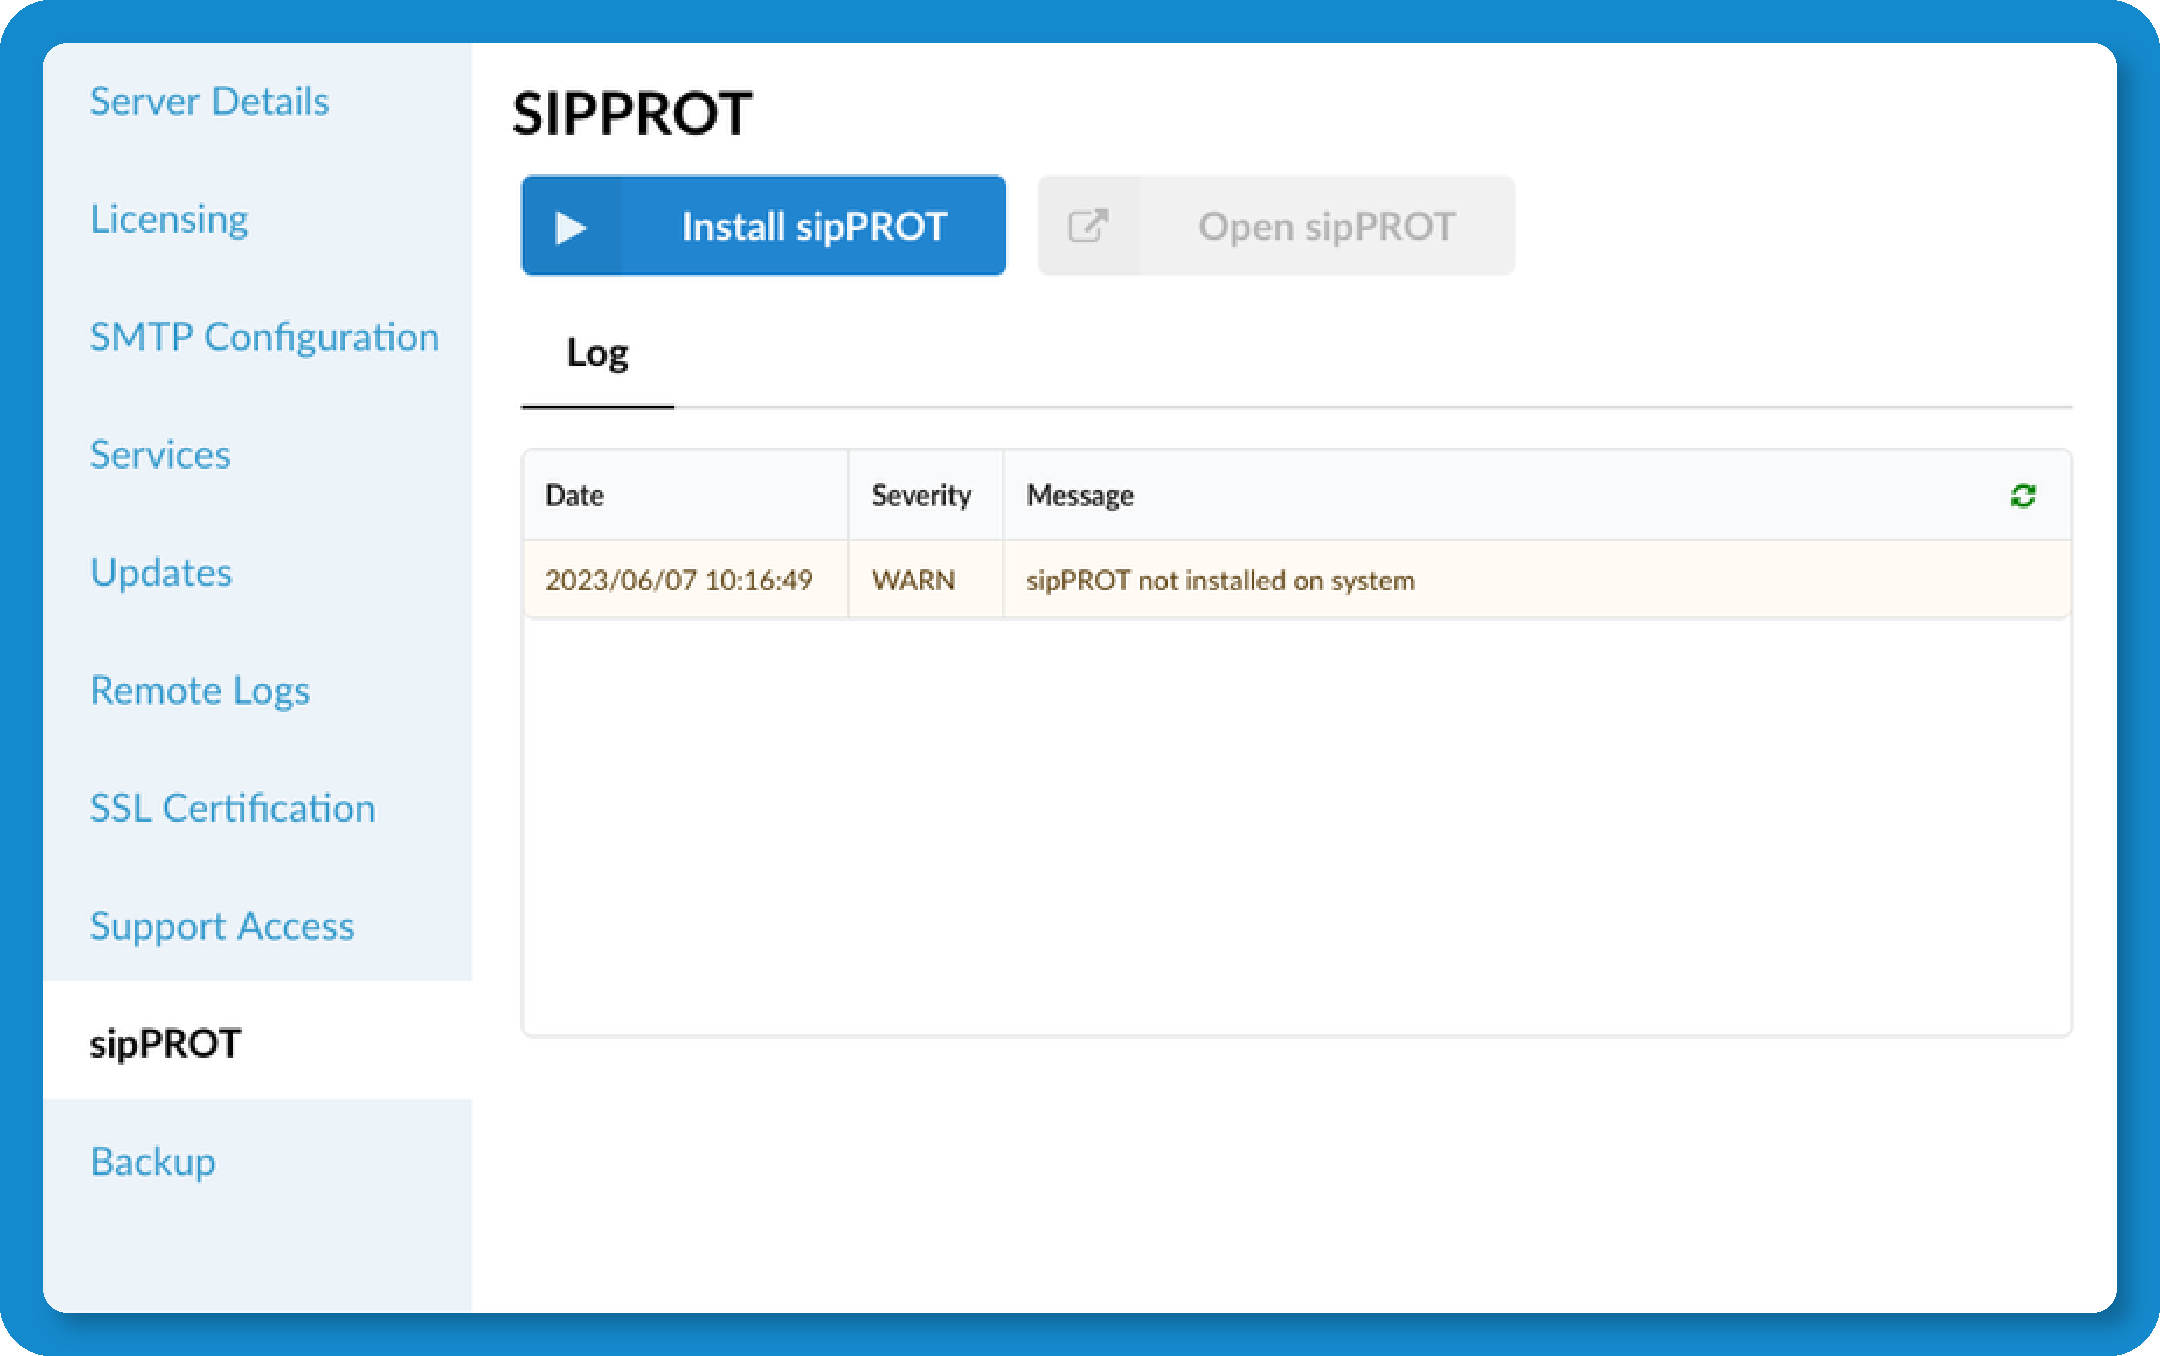The image size is (2160, 1356).
Task: Open SMTP Configuration settings
Action: click(264, 337)
